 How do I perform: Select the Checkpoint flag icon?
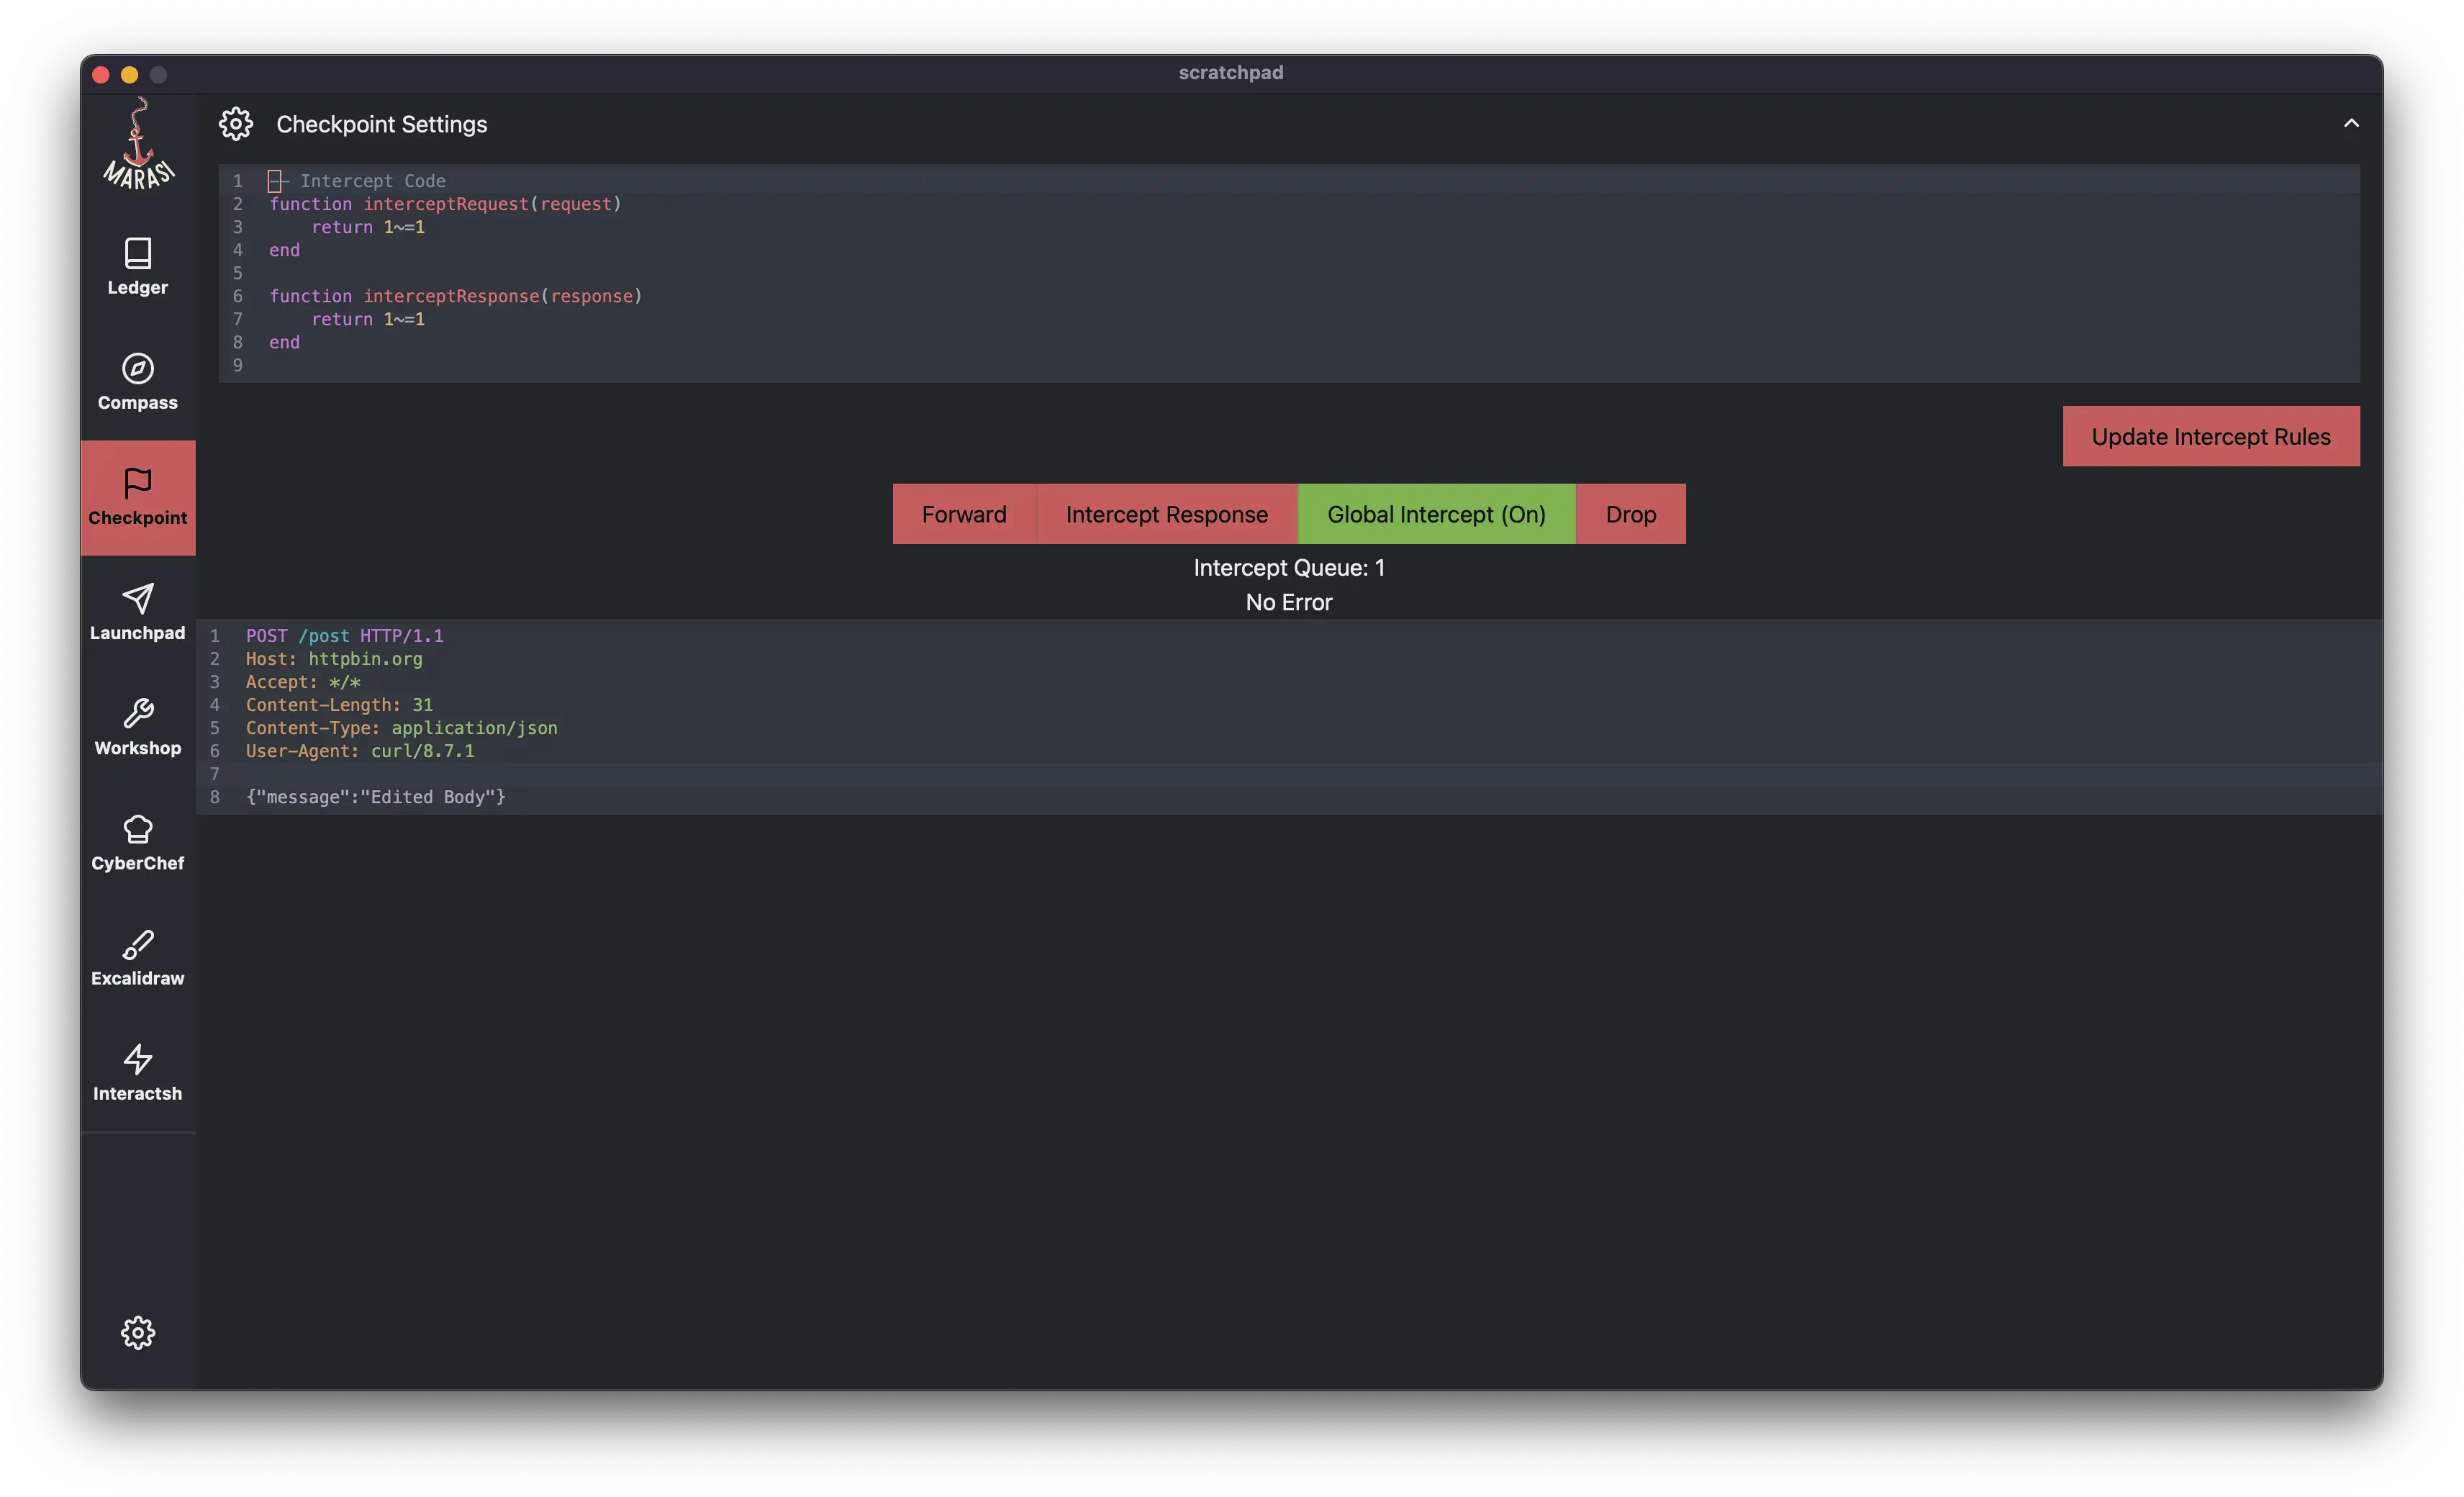(x=138, y=484)
